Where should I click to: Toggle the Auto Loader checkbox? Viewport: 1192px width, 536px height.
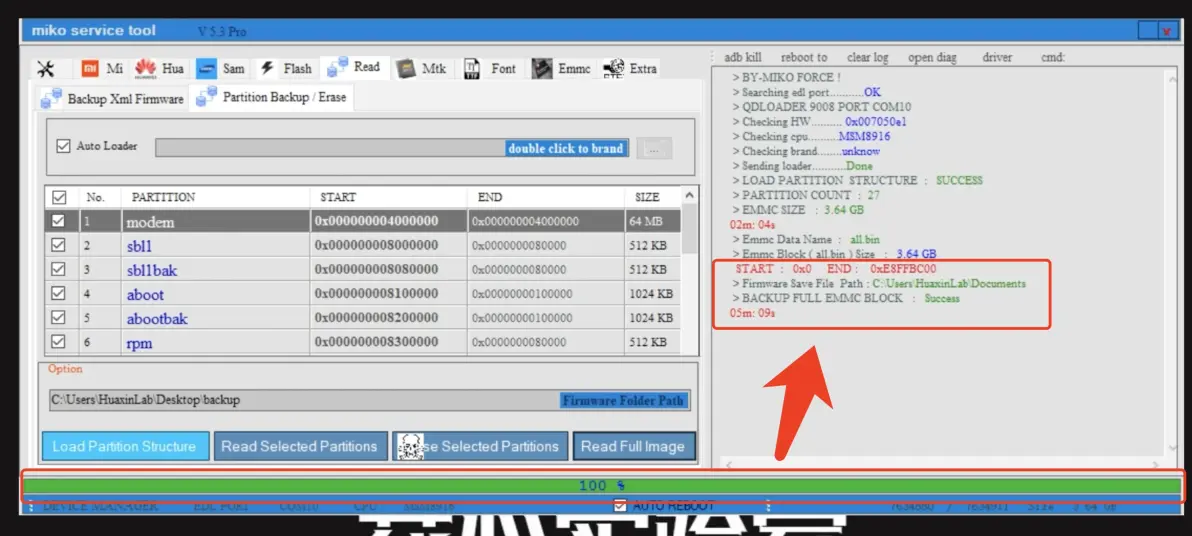click(x=64, y=146)
